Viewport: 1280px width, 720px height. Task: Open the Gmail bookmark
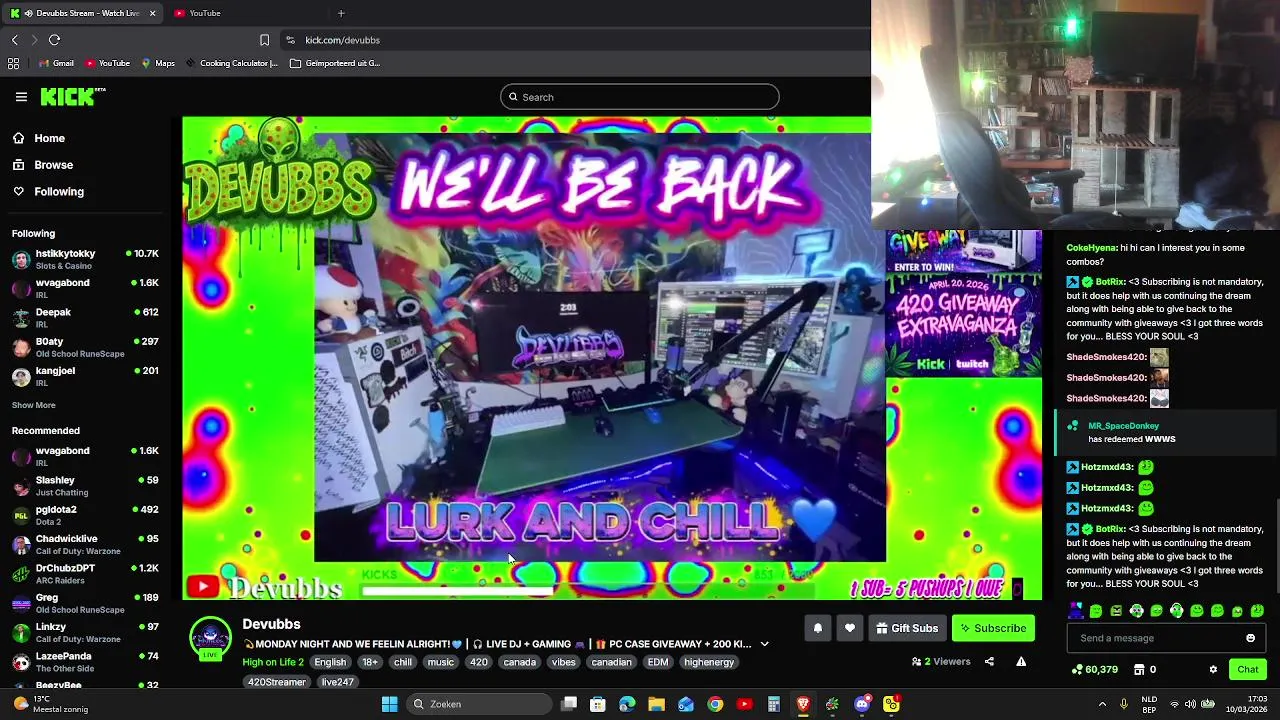tap(56, 63)
